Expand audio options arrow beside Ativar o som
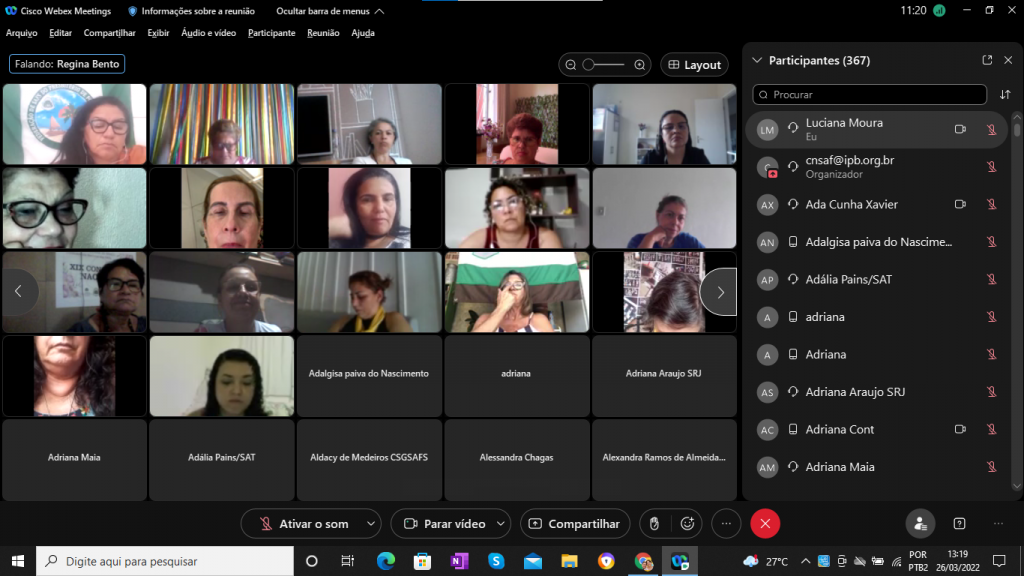The height and width of the screenshot is (576, 1024). 371,523
